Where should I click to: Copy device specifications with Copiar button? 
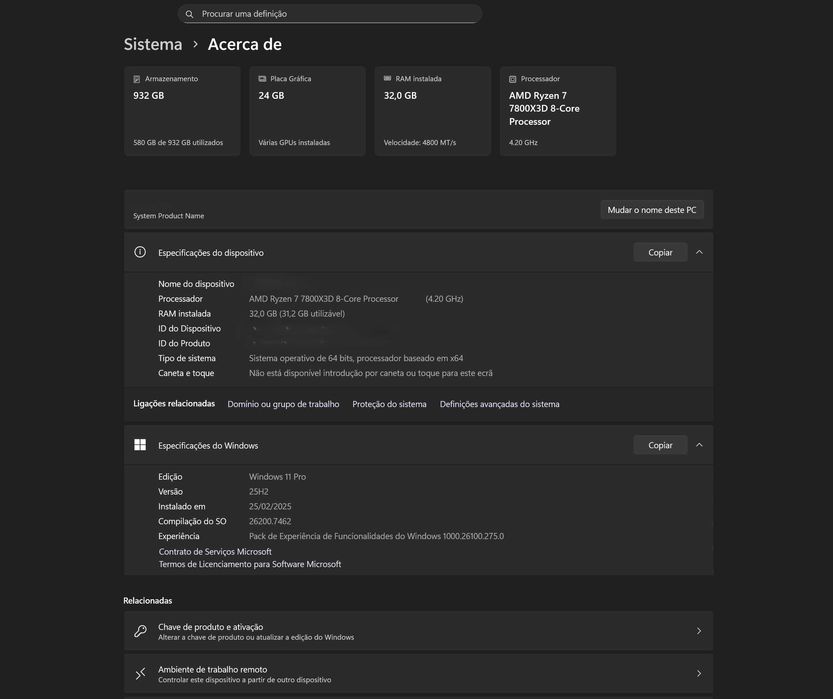click(x=660, y=252)
